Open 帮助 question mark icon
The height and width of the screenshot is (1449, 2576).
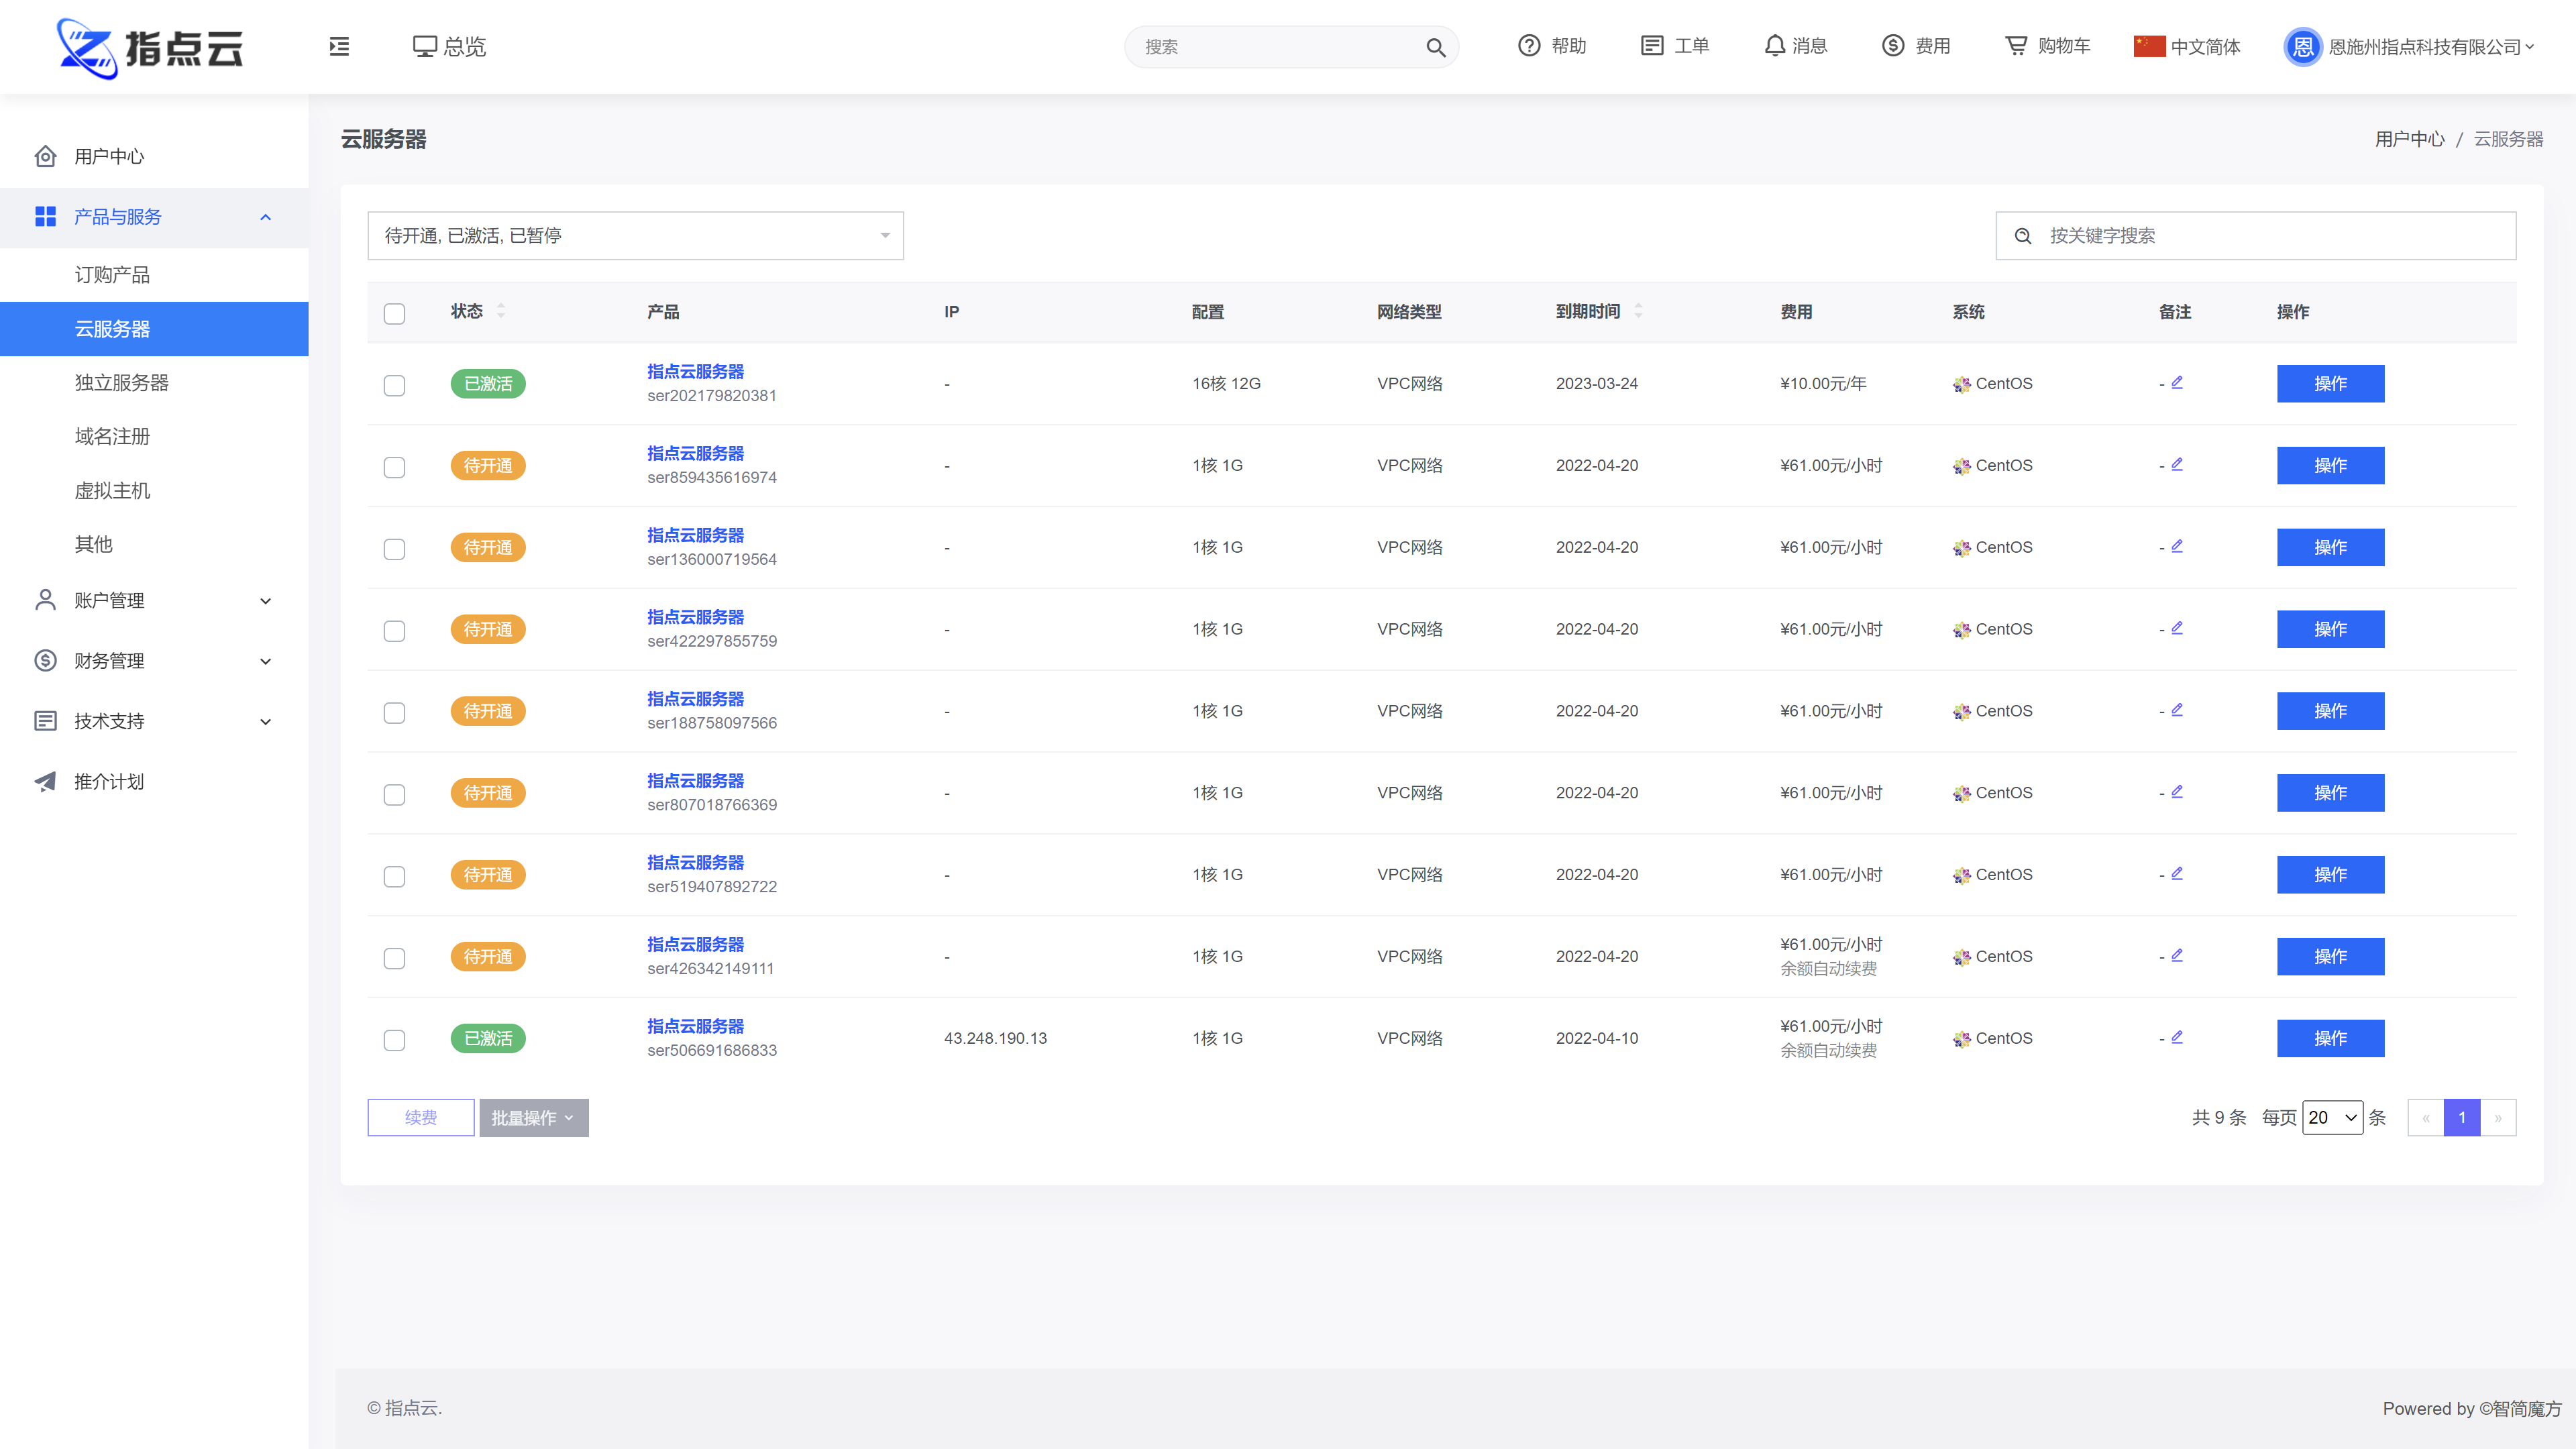(x=1528, y=46)
